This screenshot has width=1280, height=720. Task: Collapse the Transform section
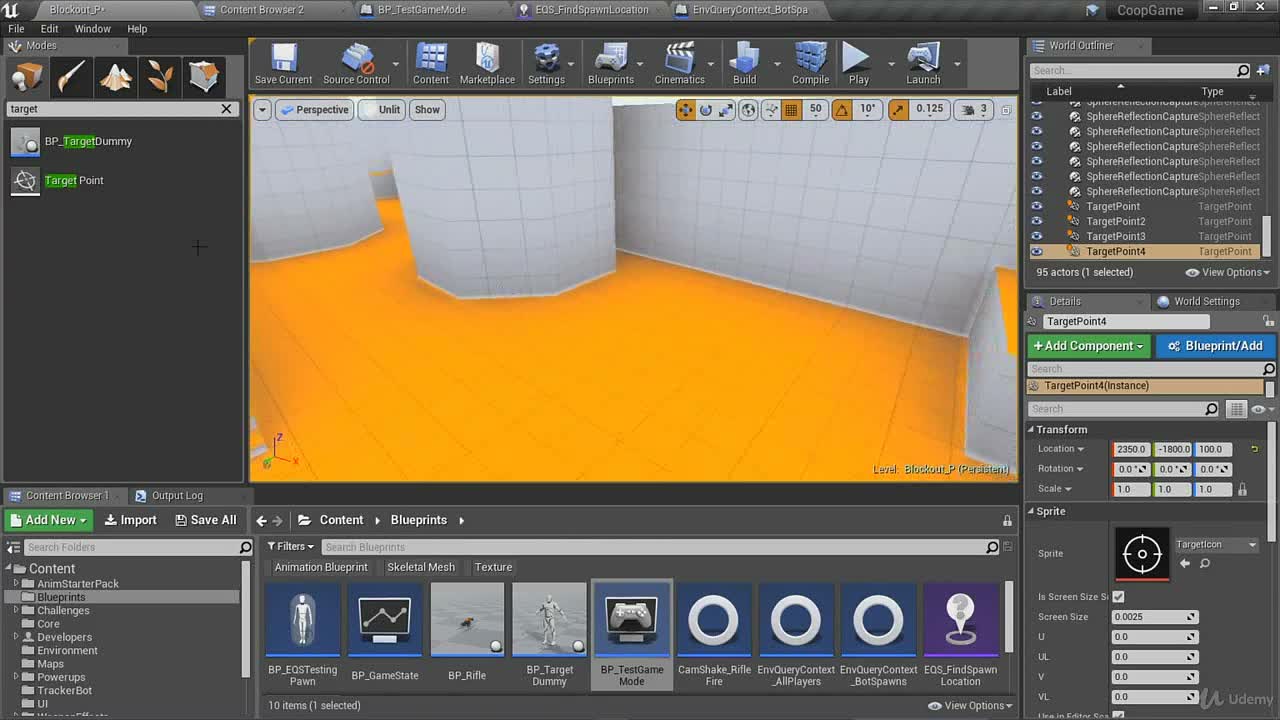[1032, 430]
